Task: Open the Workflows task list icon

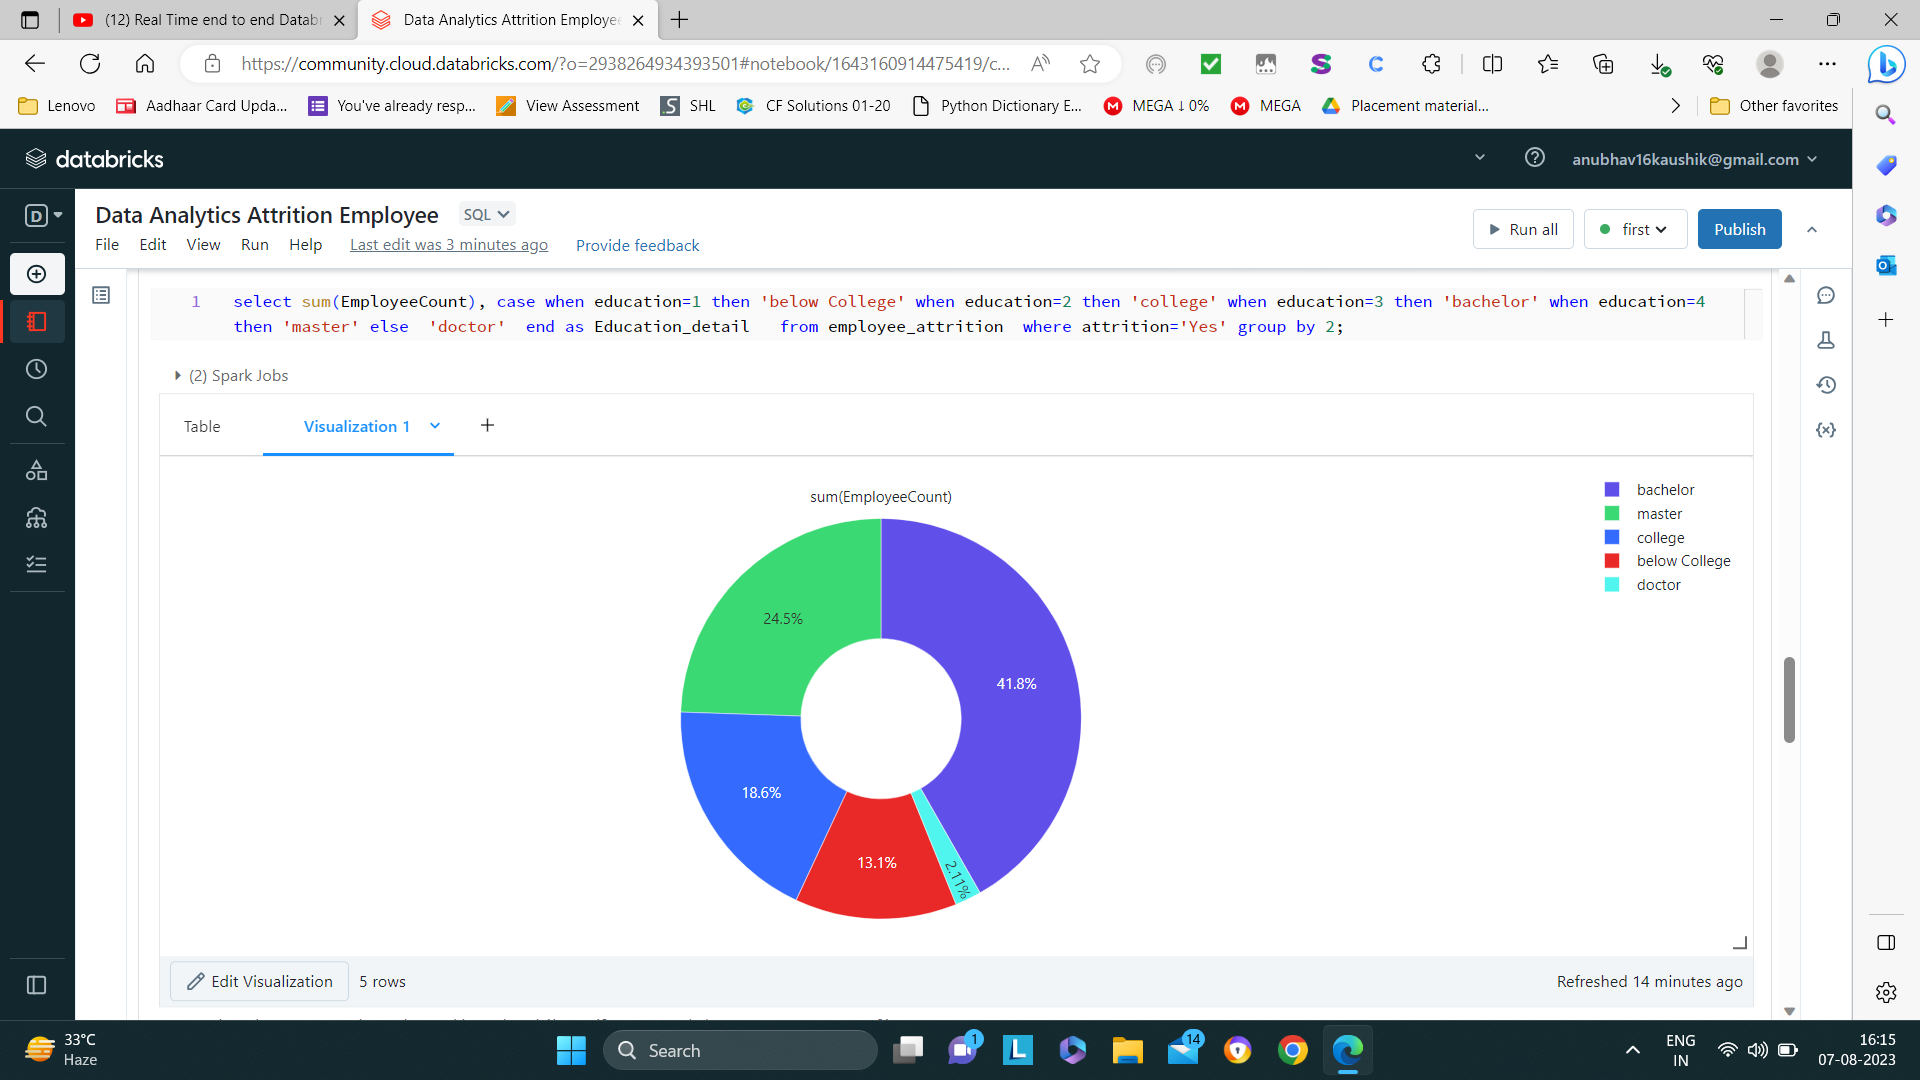Action: (x=36, y=564)
